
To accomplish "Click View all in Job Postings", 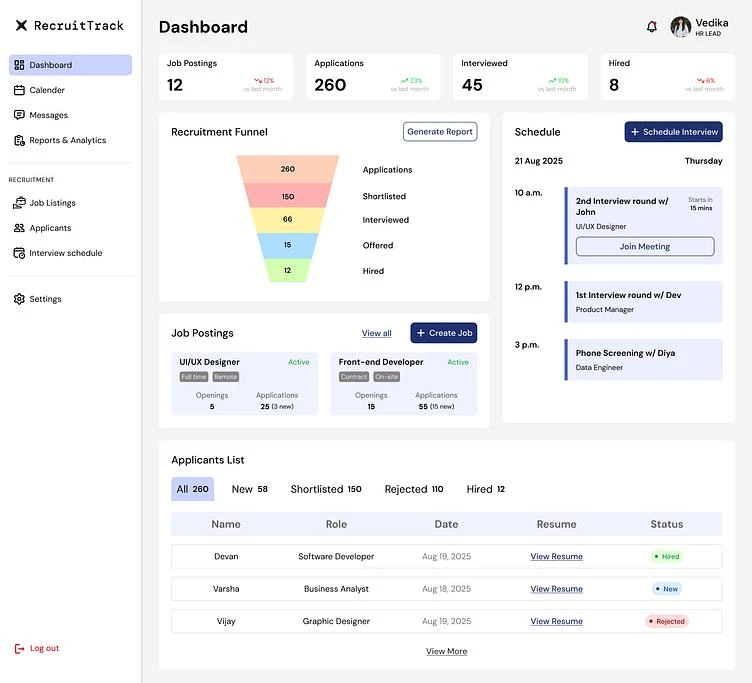I will point(376,333).
